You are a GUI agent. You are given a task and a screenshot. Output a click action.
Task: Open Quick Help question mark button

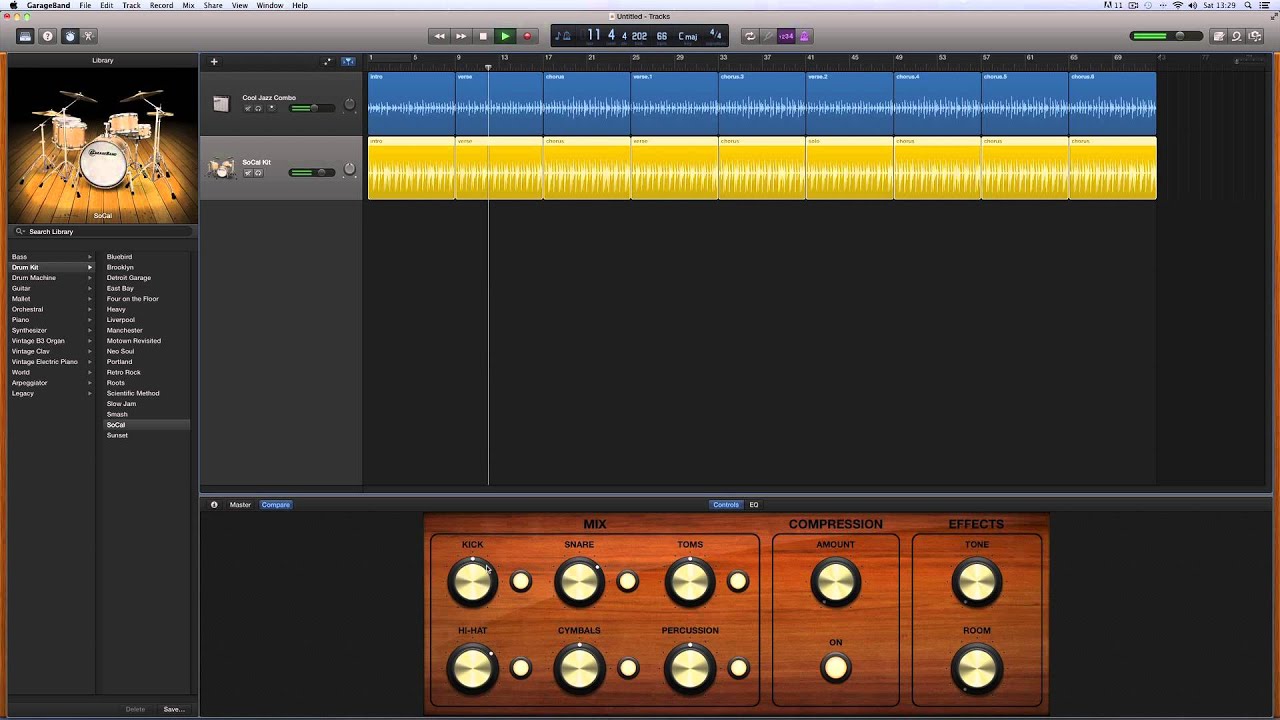[x=47, y=36]
